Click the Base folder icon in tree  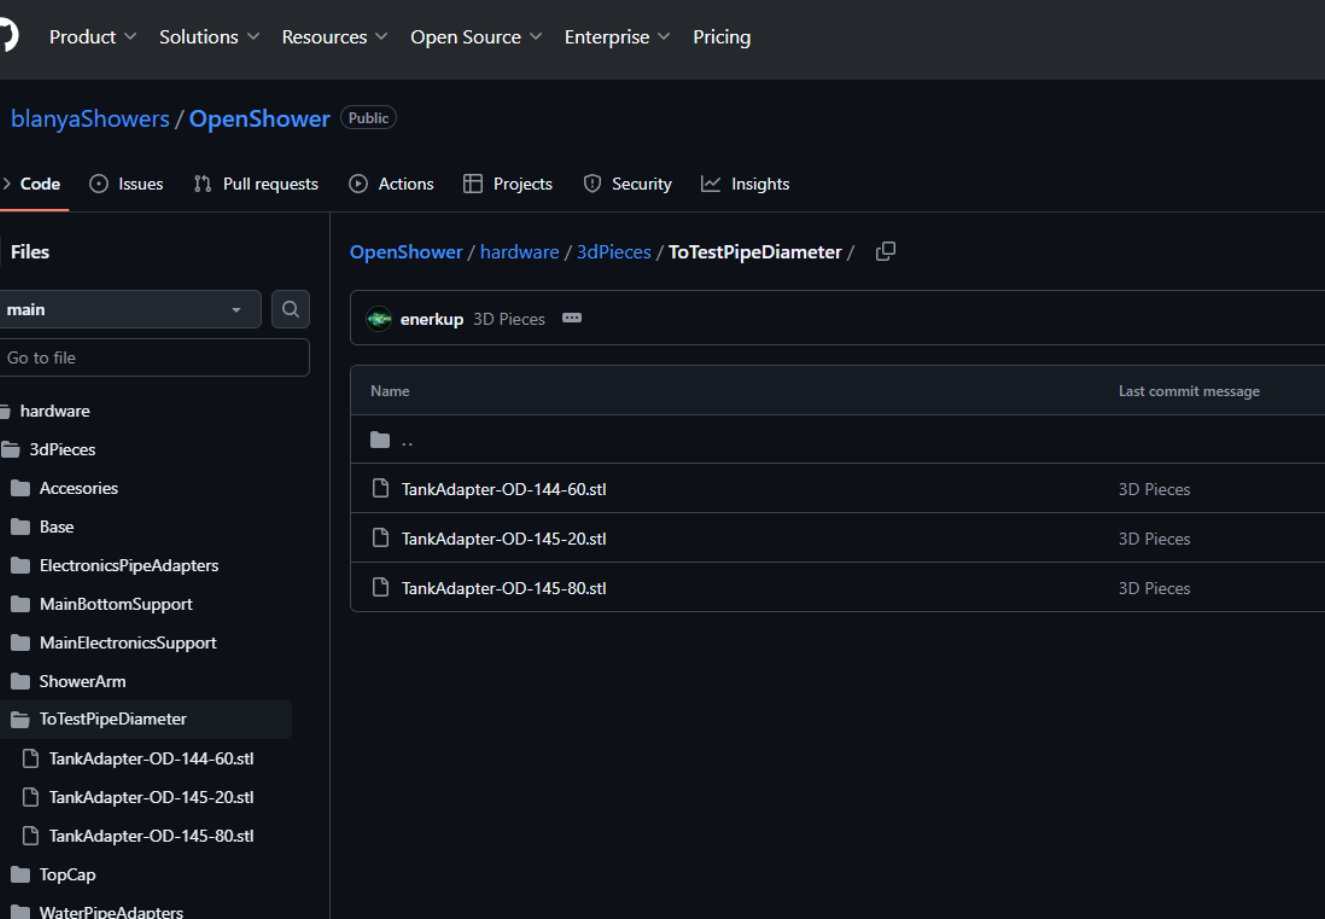[x=20, y=527]
